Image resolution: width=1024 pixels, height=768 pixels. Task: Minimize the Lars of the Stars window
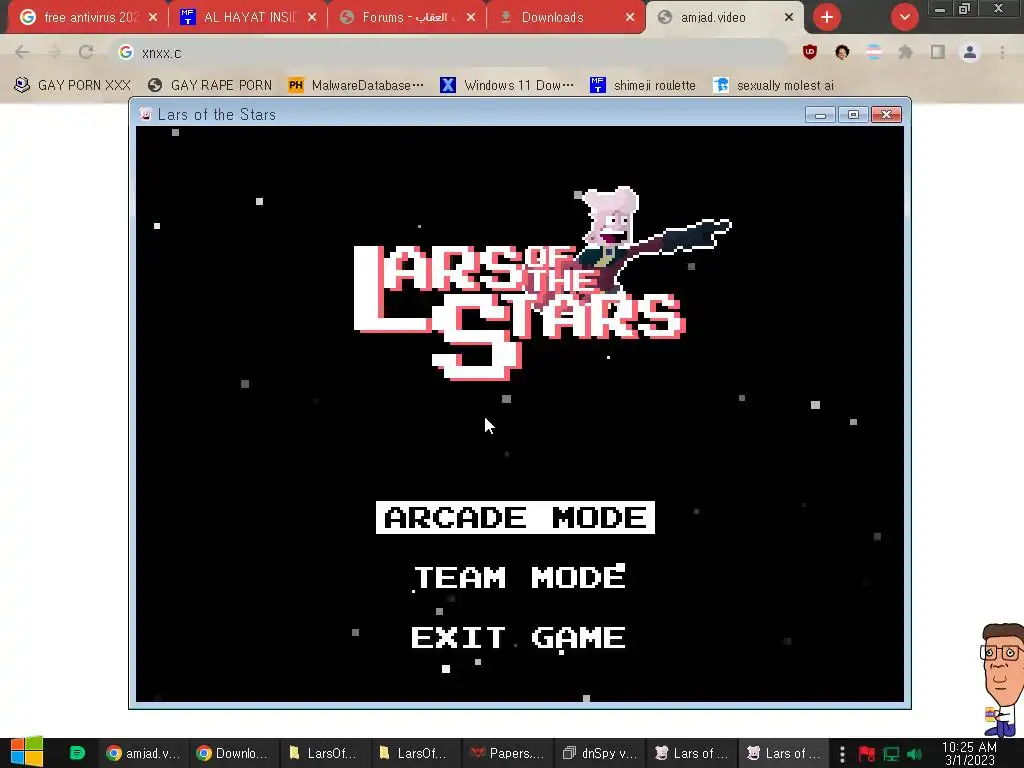pos(820,115)
